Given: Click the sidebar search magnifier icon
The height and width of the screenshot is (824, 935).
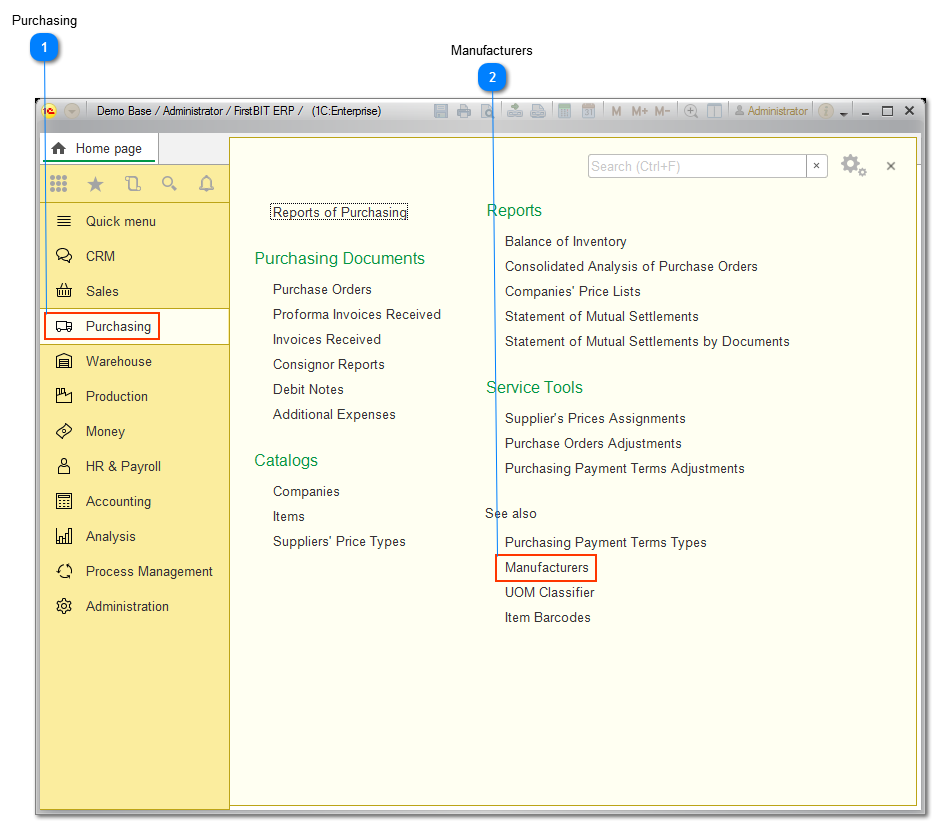Looking at the screenshot, I should click(169, 183).
